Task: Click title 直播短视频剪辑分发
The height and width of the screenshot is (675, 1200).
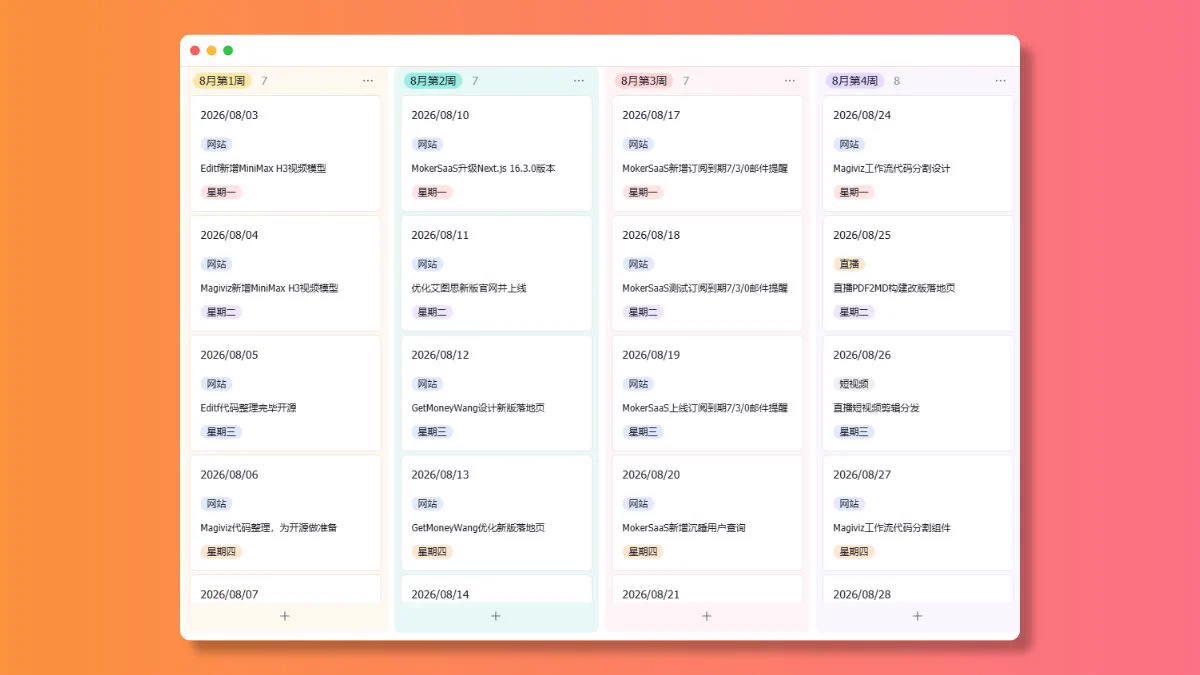Action: pyautogui.click(x=876, y=408)
